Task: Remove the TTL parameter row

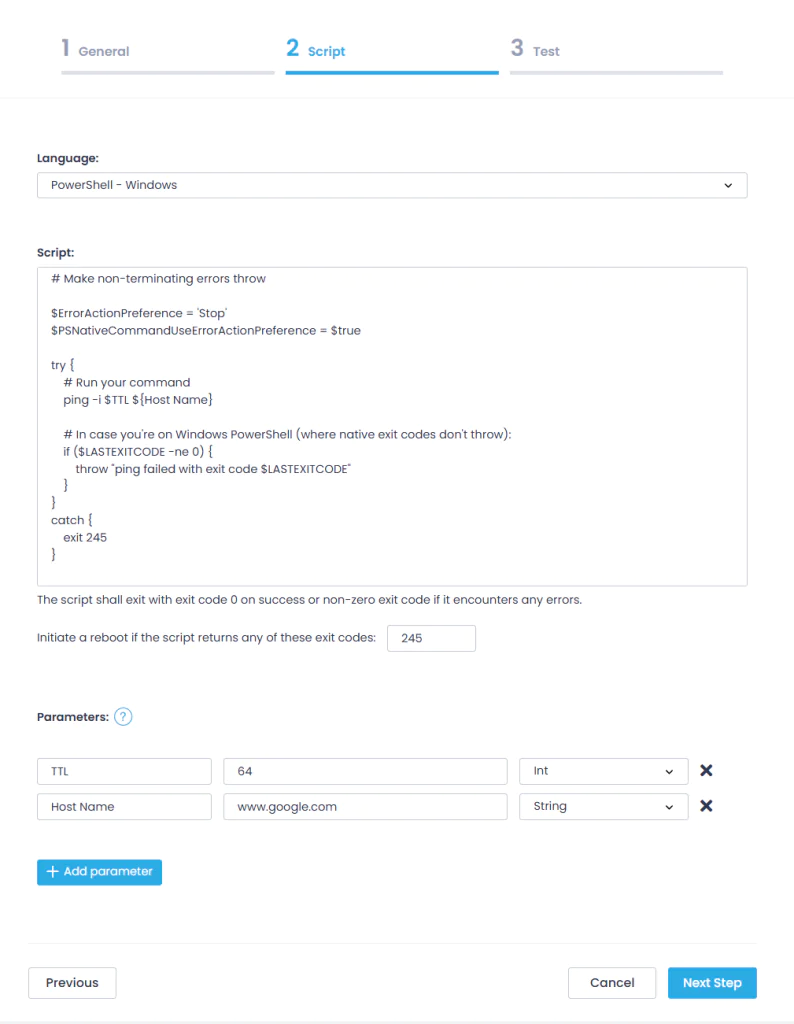Action: click(x=706, y=771)
